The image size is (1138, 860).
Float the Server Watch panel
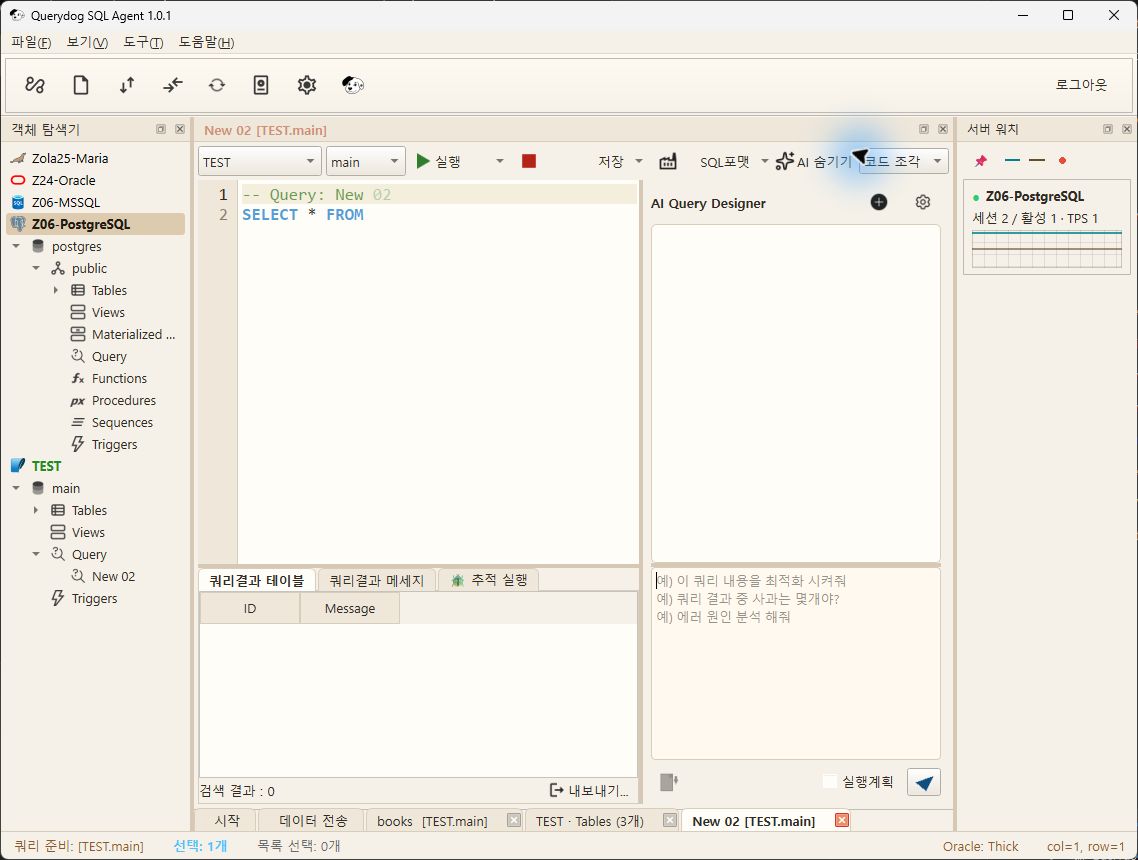[1108, 129]
